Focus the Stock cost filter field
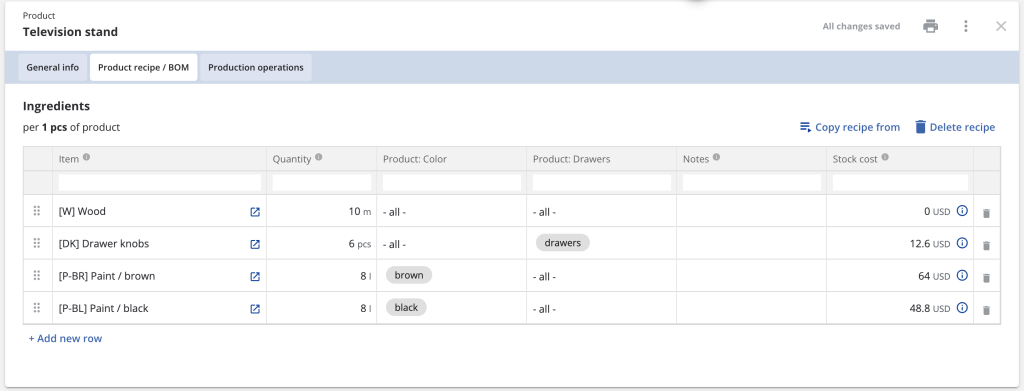This screenshot has width=1024, height=391. [900, 183]
